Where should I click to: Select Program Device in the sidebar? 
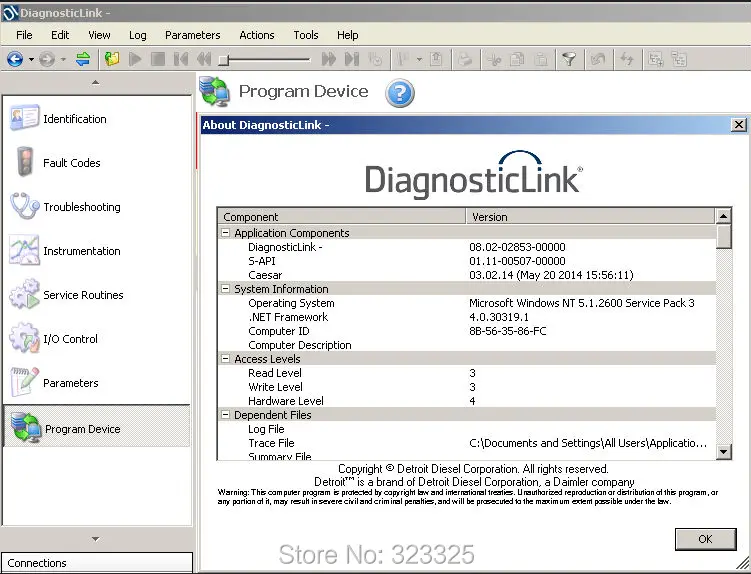(x=97, y=426)
